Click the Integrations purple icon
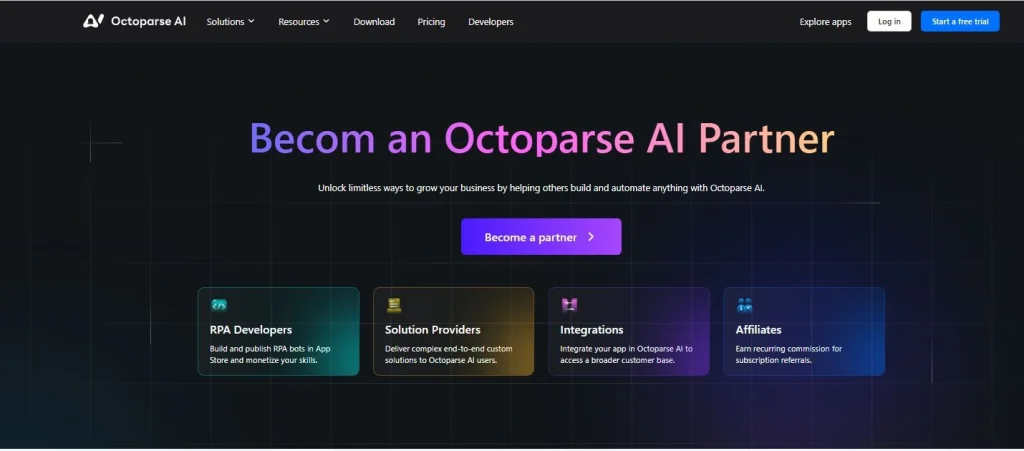Screen dimensions: 1024x451 (569, 305)
